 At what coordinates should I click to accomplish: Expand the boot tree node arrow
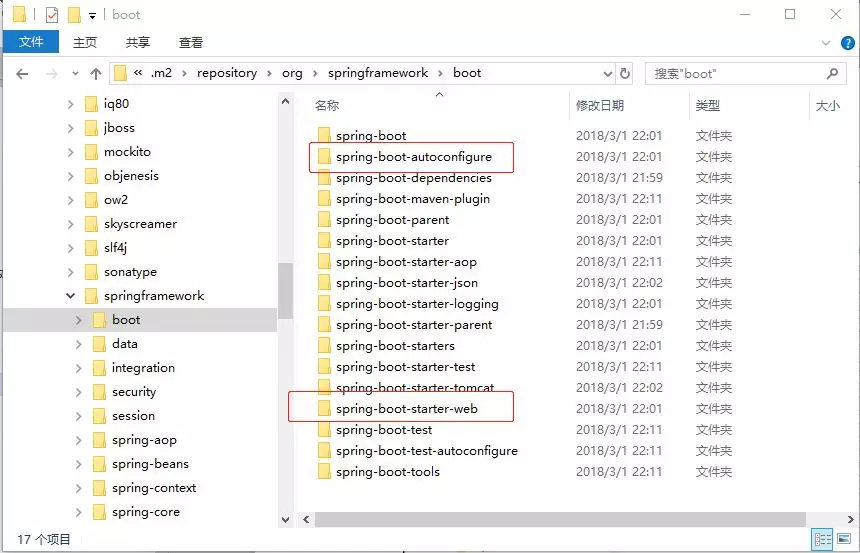(78, 320)
